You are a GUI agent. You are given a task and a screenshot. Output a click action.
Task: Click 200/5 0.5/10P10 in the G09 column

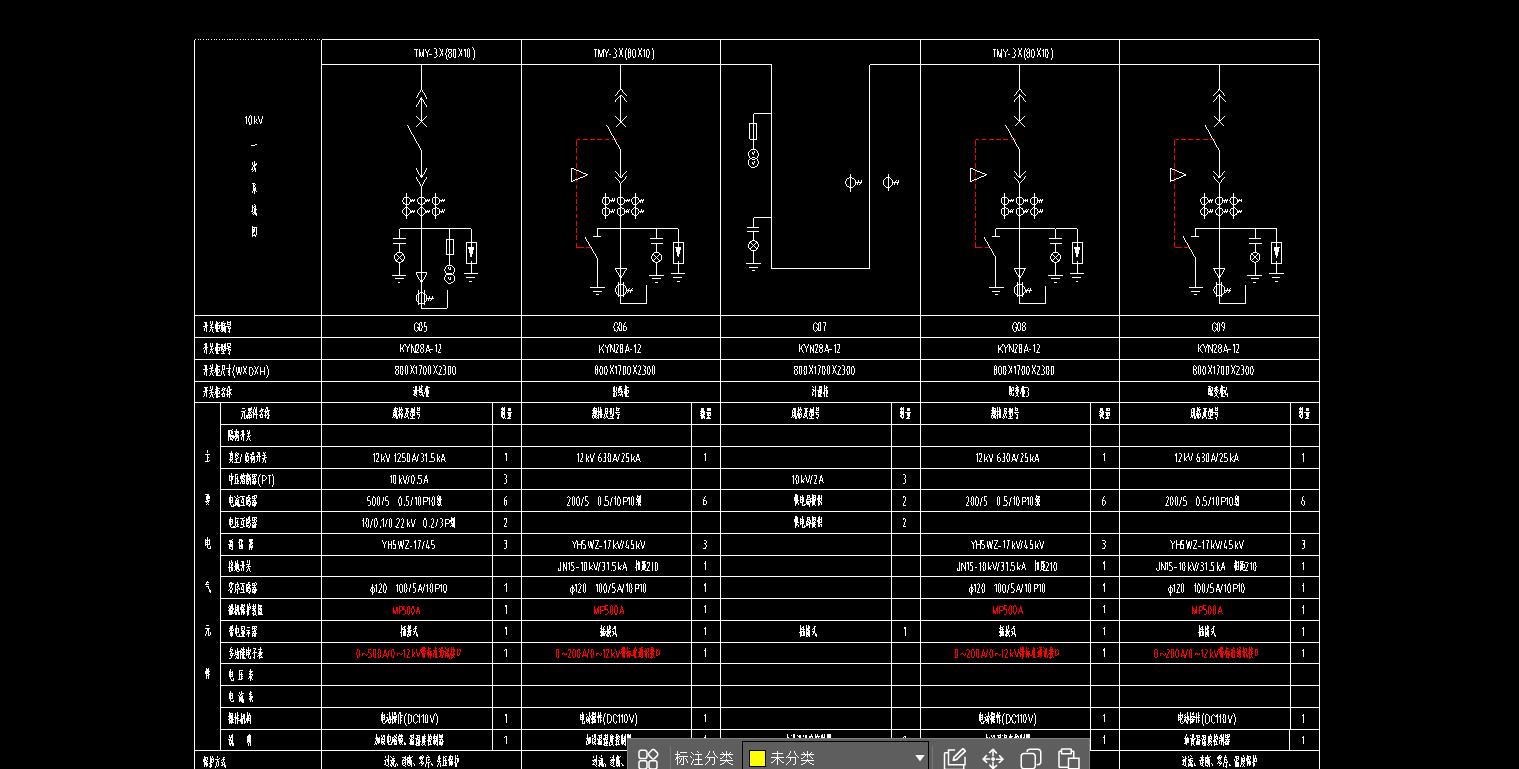pyautogui.click(x=1207, y=502)
